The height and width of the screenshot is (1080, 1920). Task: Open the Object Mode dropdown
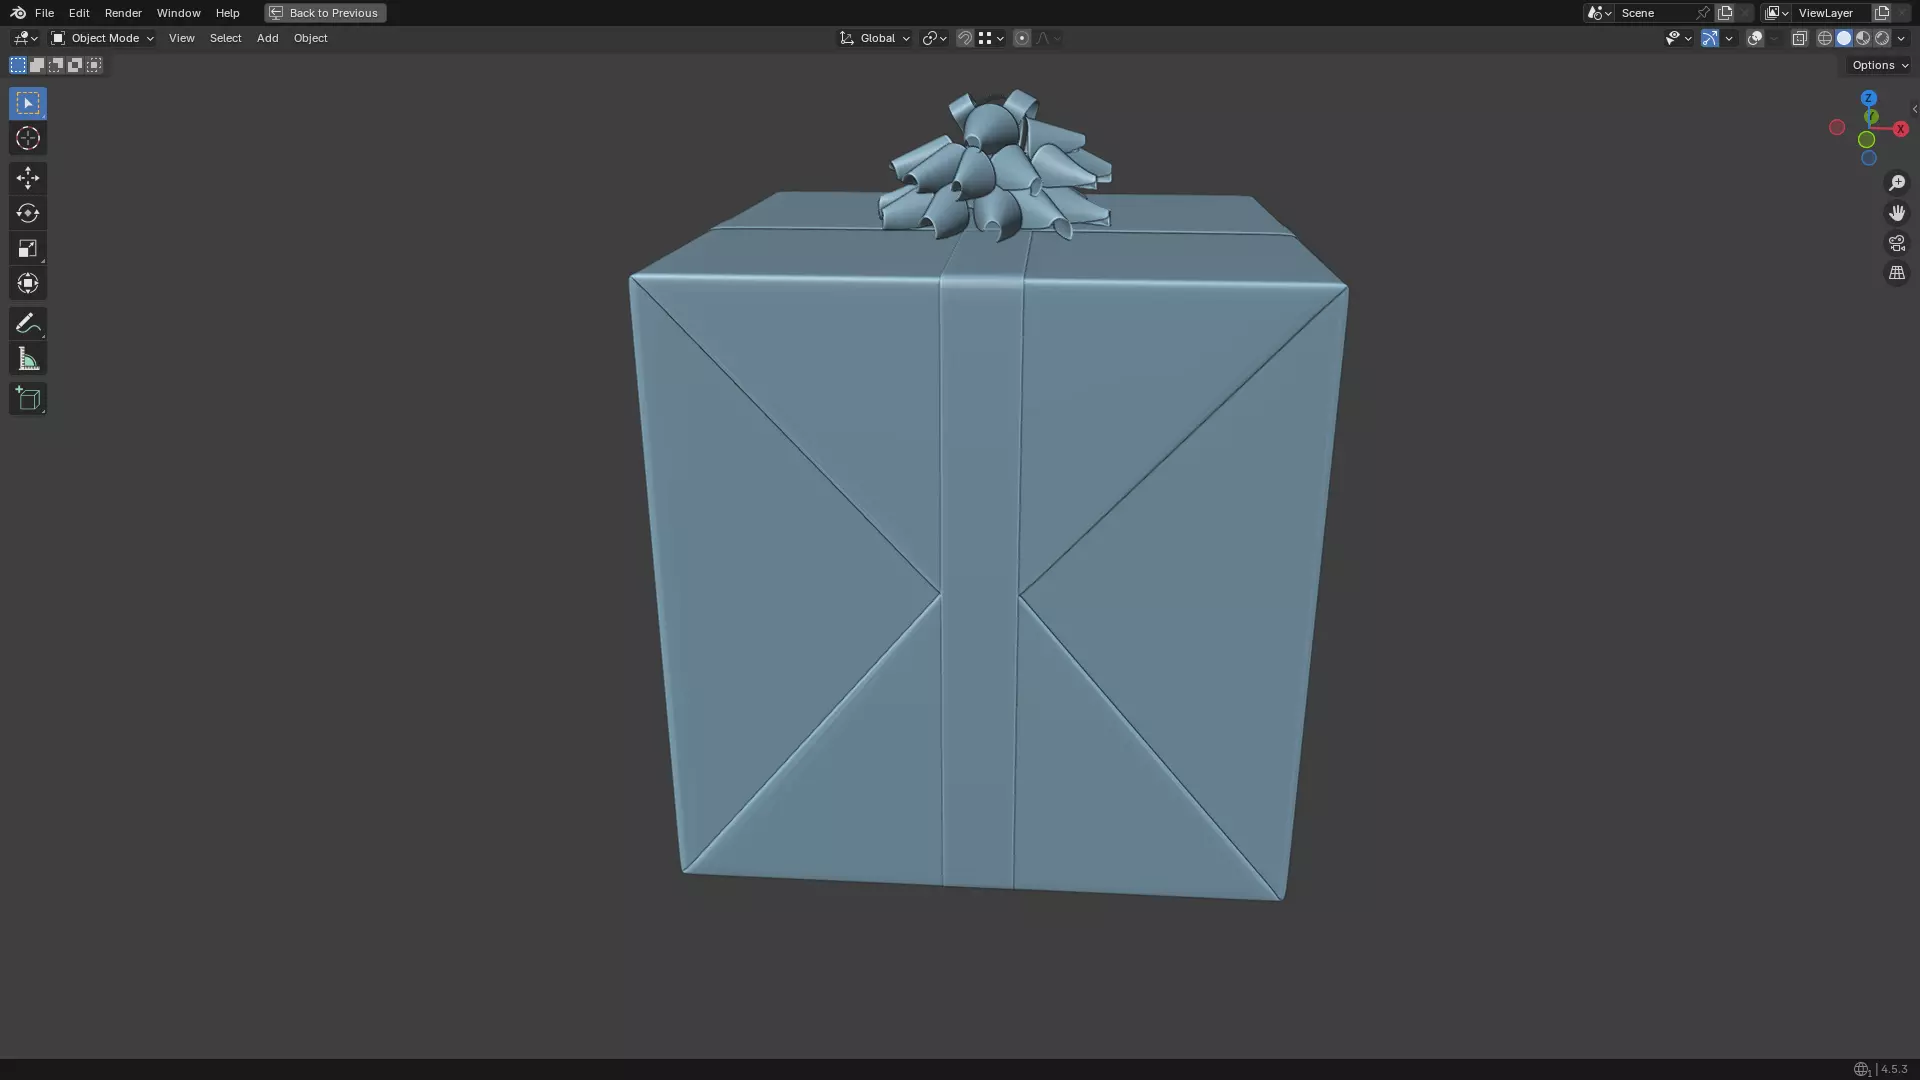[103, 38]
